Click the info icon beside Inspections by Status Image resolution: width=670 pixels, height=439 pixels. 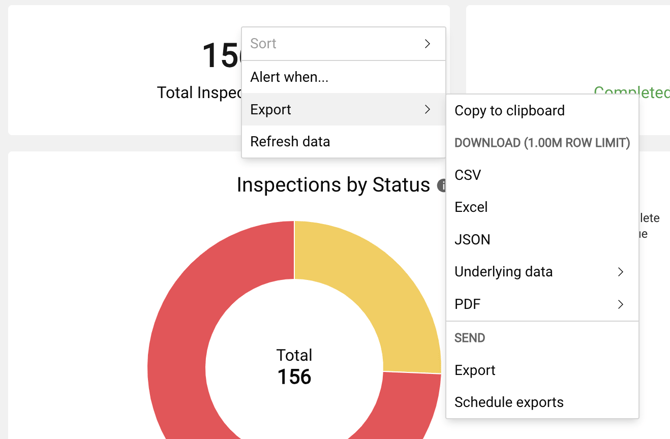441,186
